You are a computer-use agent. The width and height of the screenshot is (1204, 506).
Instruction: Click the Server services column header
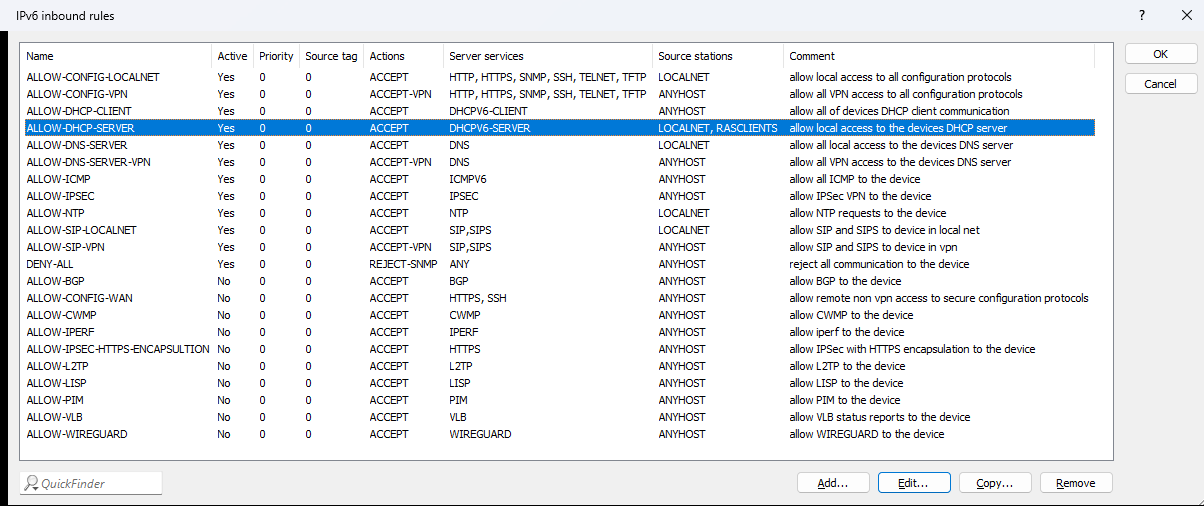click(548, 56)
